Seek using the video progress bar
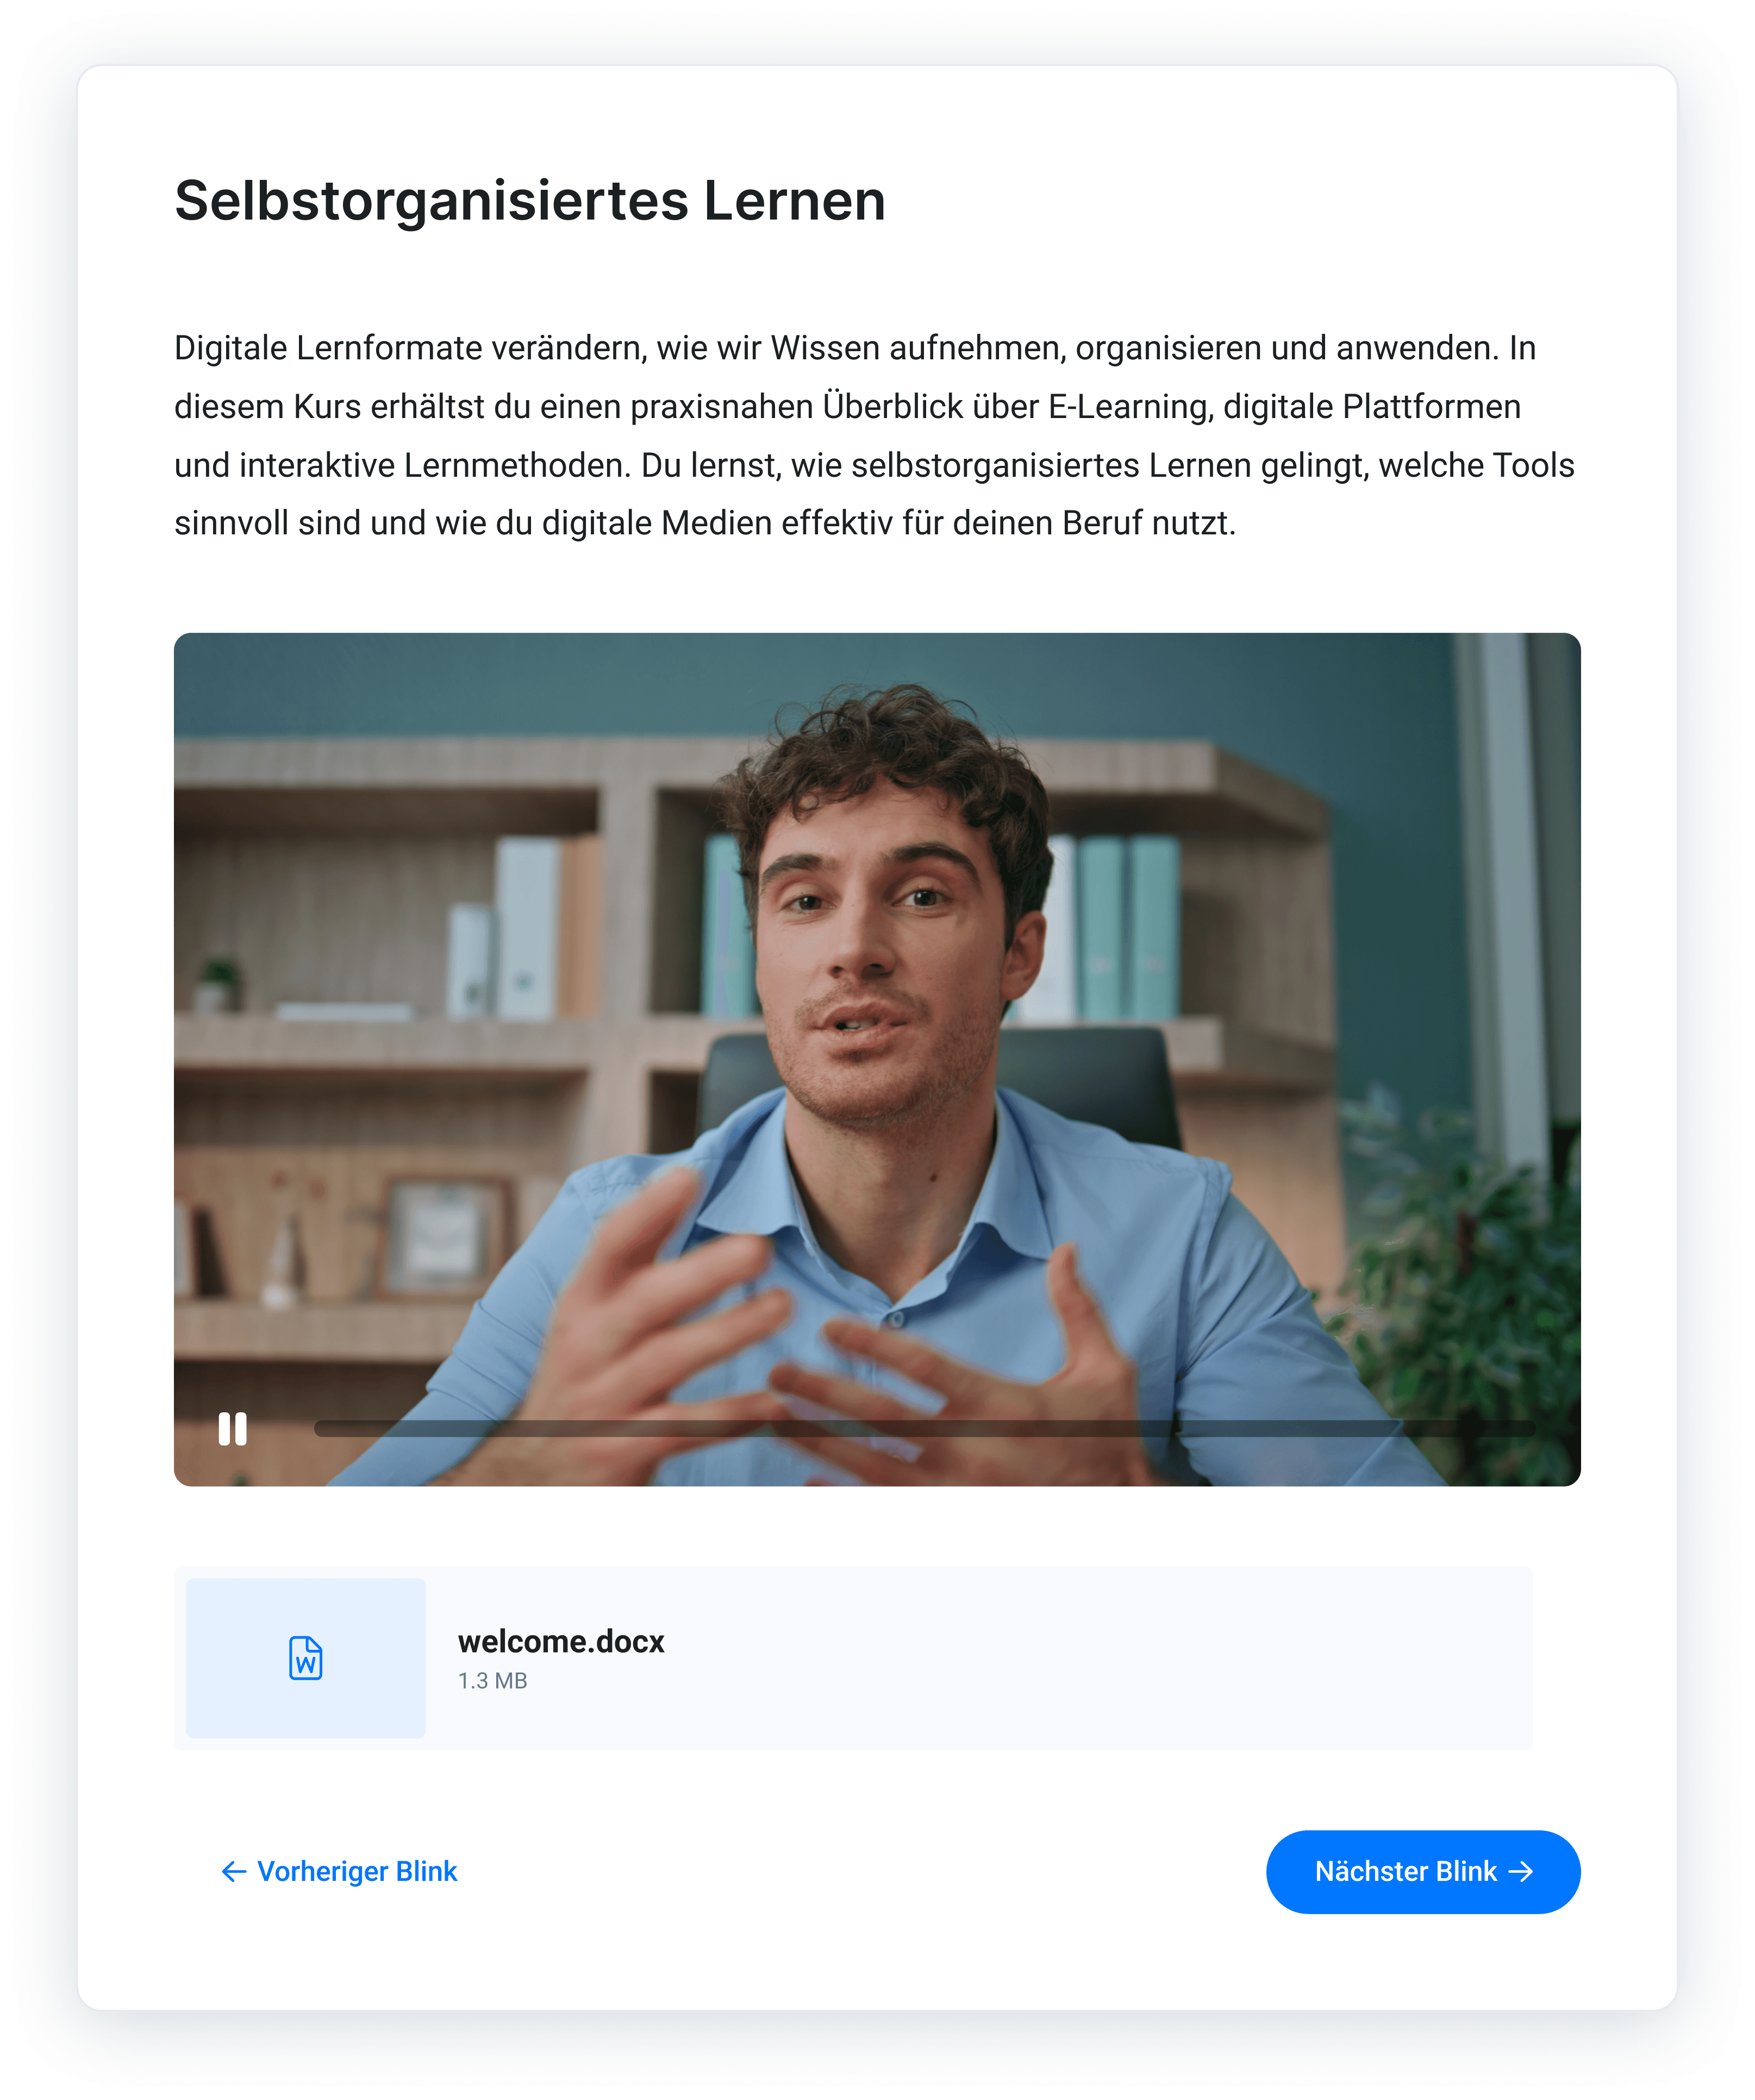Screen dimensions: 1755x2100 (x=924, y=1428)
